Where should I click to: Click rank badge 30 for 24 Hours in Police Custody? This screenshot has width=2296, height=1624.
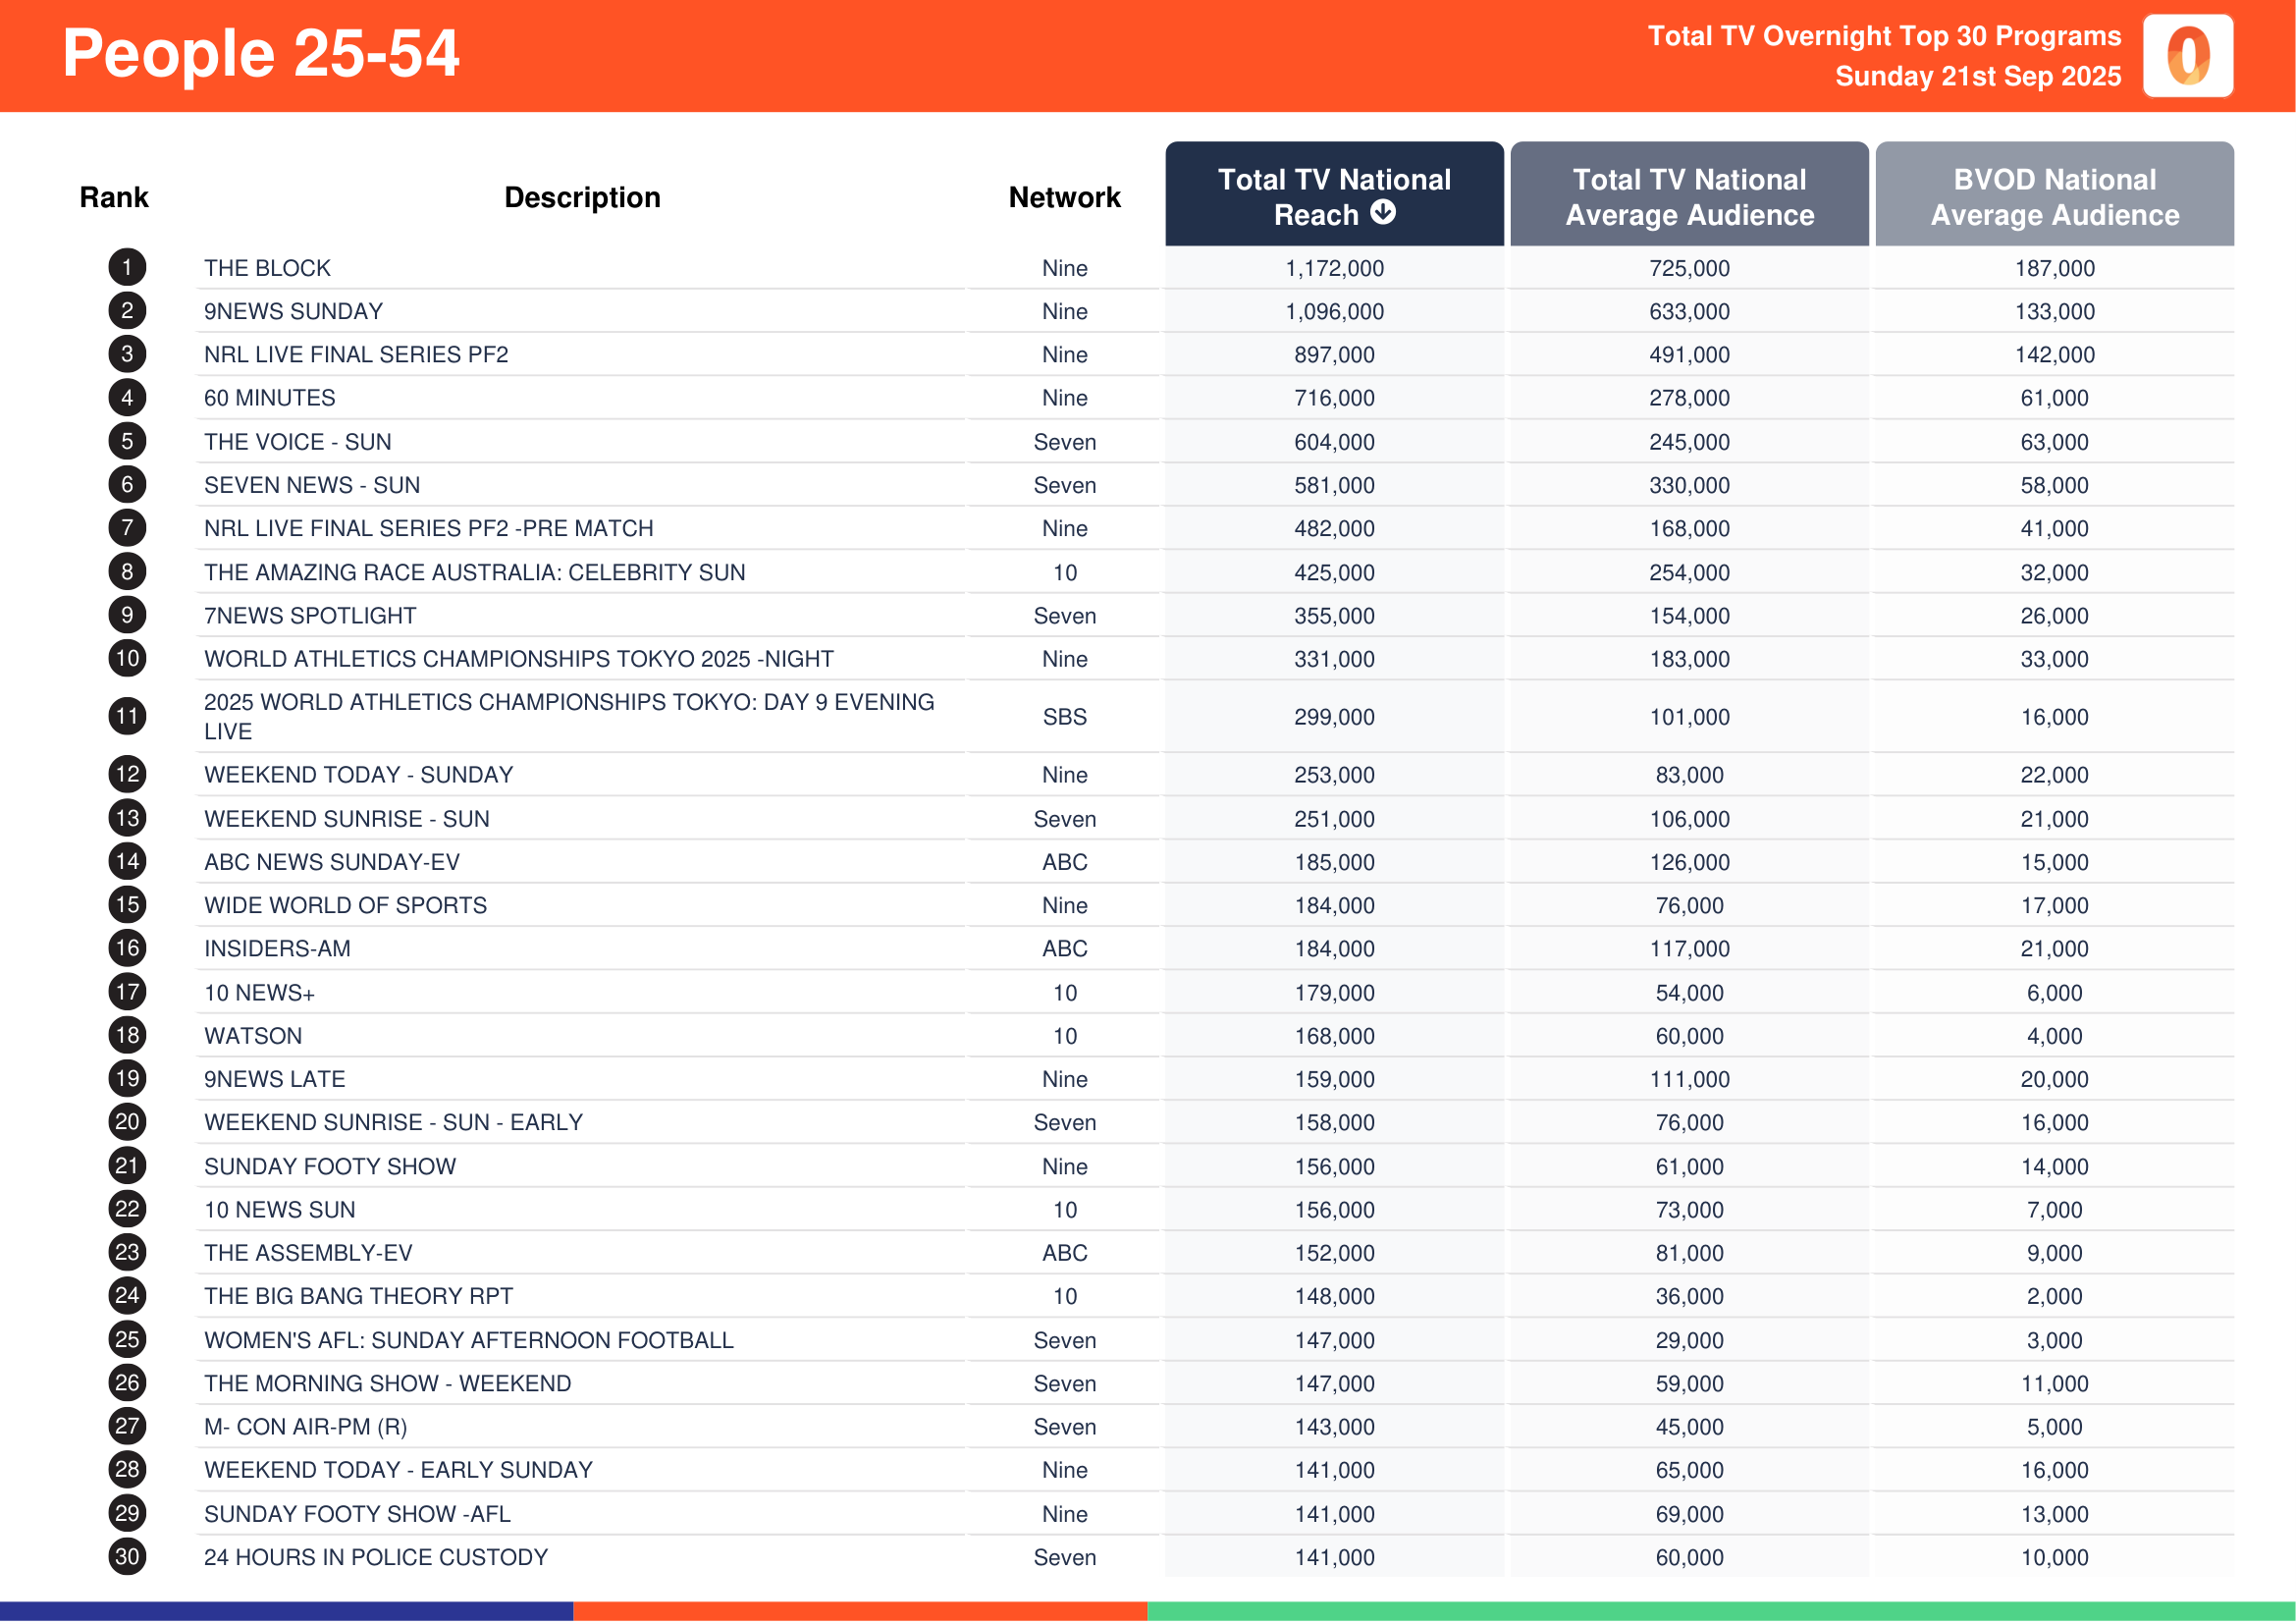pyautogui.click(x=127, y=1557)
